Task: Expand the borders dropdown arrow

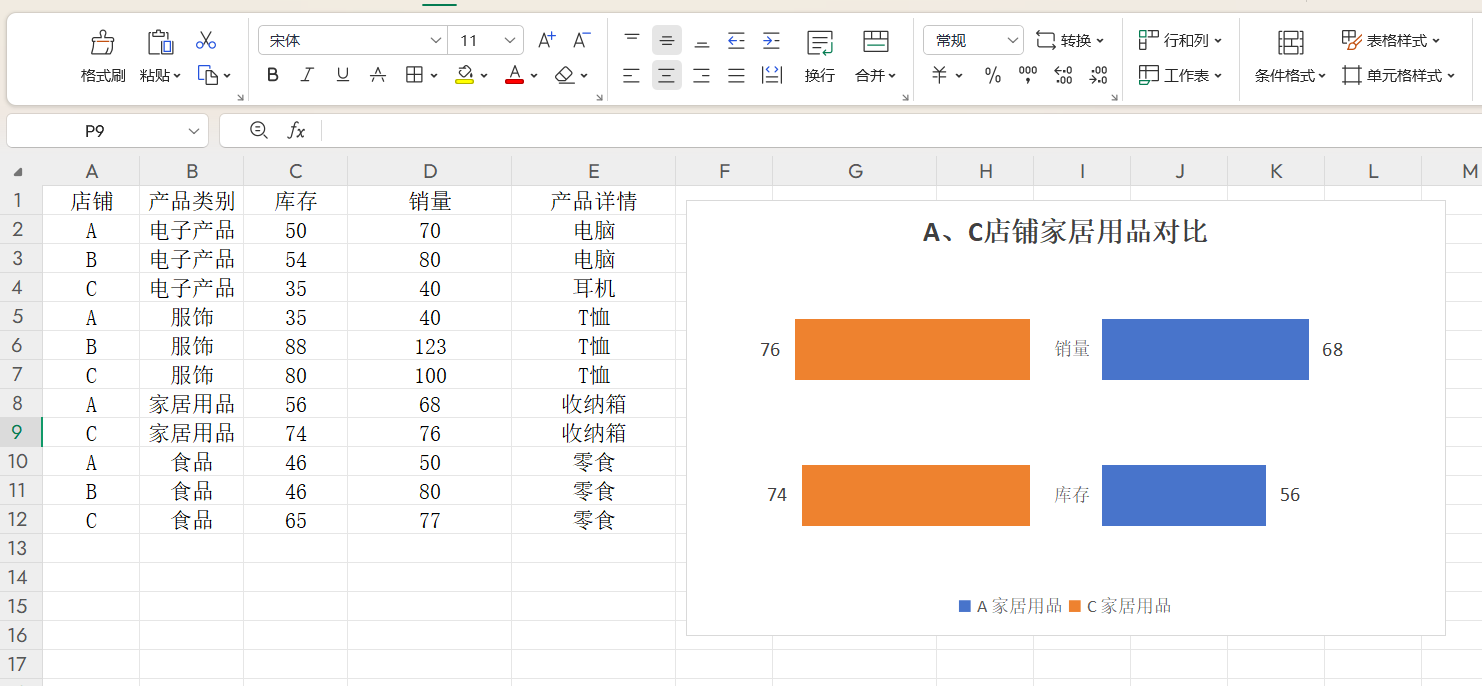Action: (x=434, y=75)
